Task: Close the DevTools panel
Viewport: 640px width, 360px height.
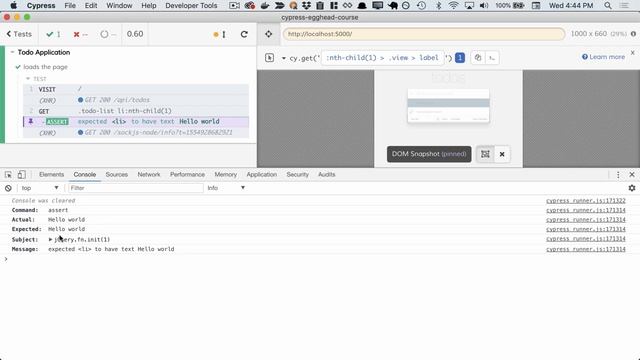Action: click(x=632, y=175)
